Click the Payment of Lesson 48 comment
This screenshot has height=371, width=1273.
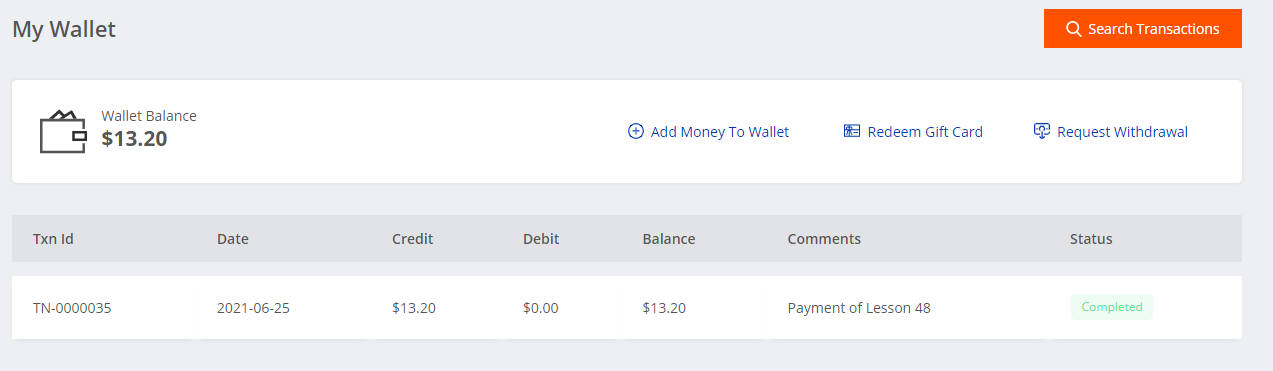tap(859, 308)
